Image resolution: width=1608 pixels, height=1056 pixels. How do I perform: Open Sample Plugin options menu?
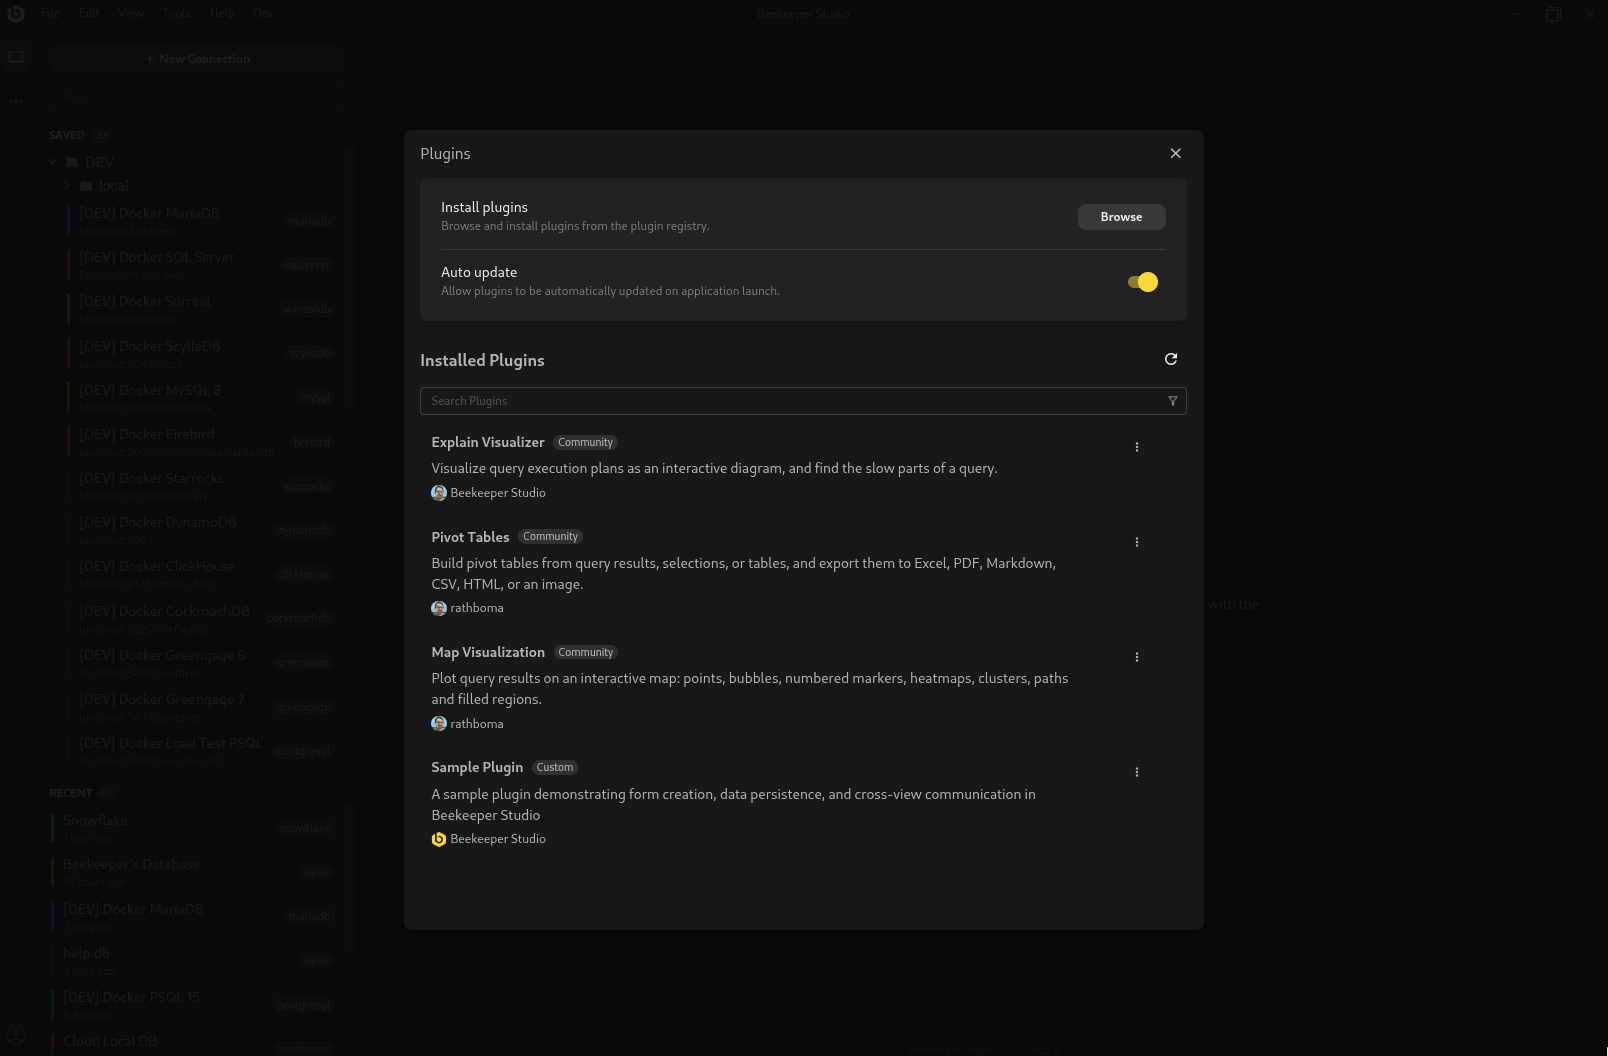[1136, 772]
